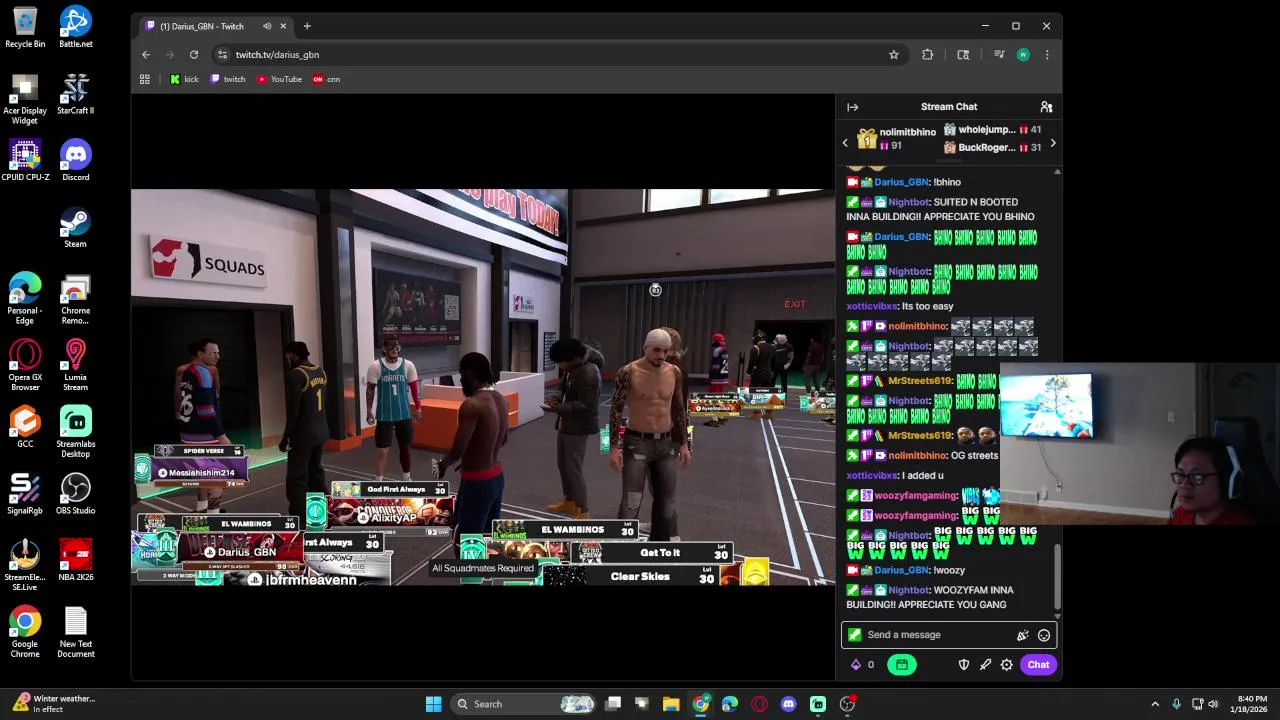
Task: Open the Chrome profile avatar
Action: point(1023,55)
